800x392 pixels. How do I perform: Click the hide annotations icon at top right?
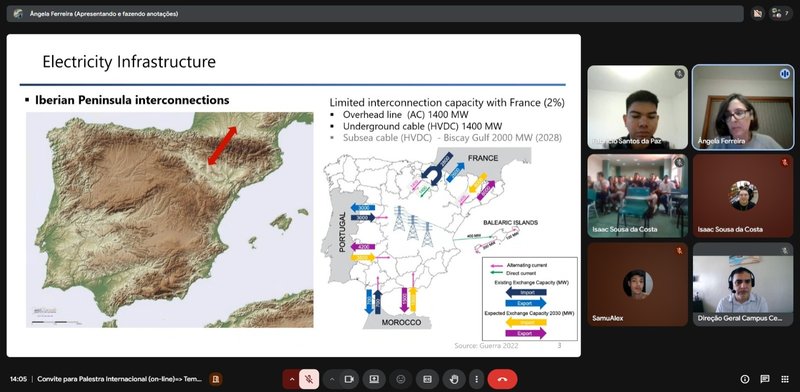758,14
